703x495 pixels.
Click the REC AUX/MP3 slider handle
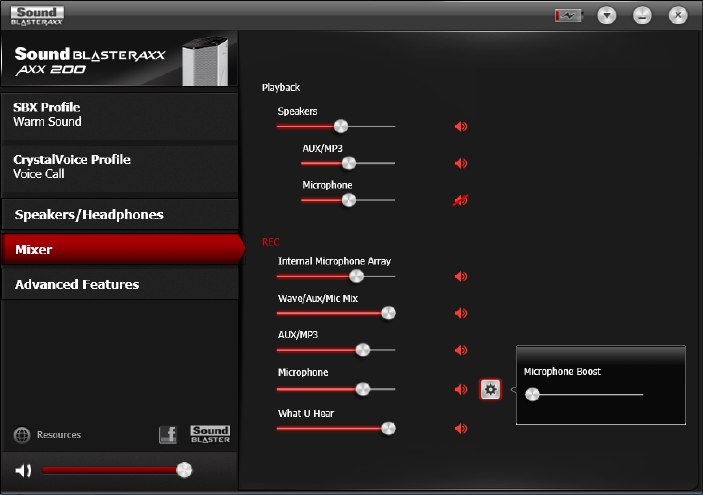[x=363, y=350]
